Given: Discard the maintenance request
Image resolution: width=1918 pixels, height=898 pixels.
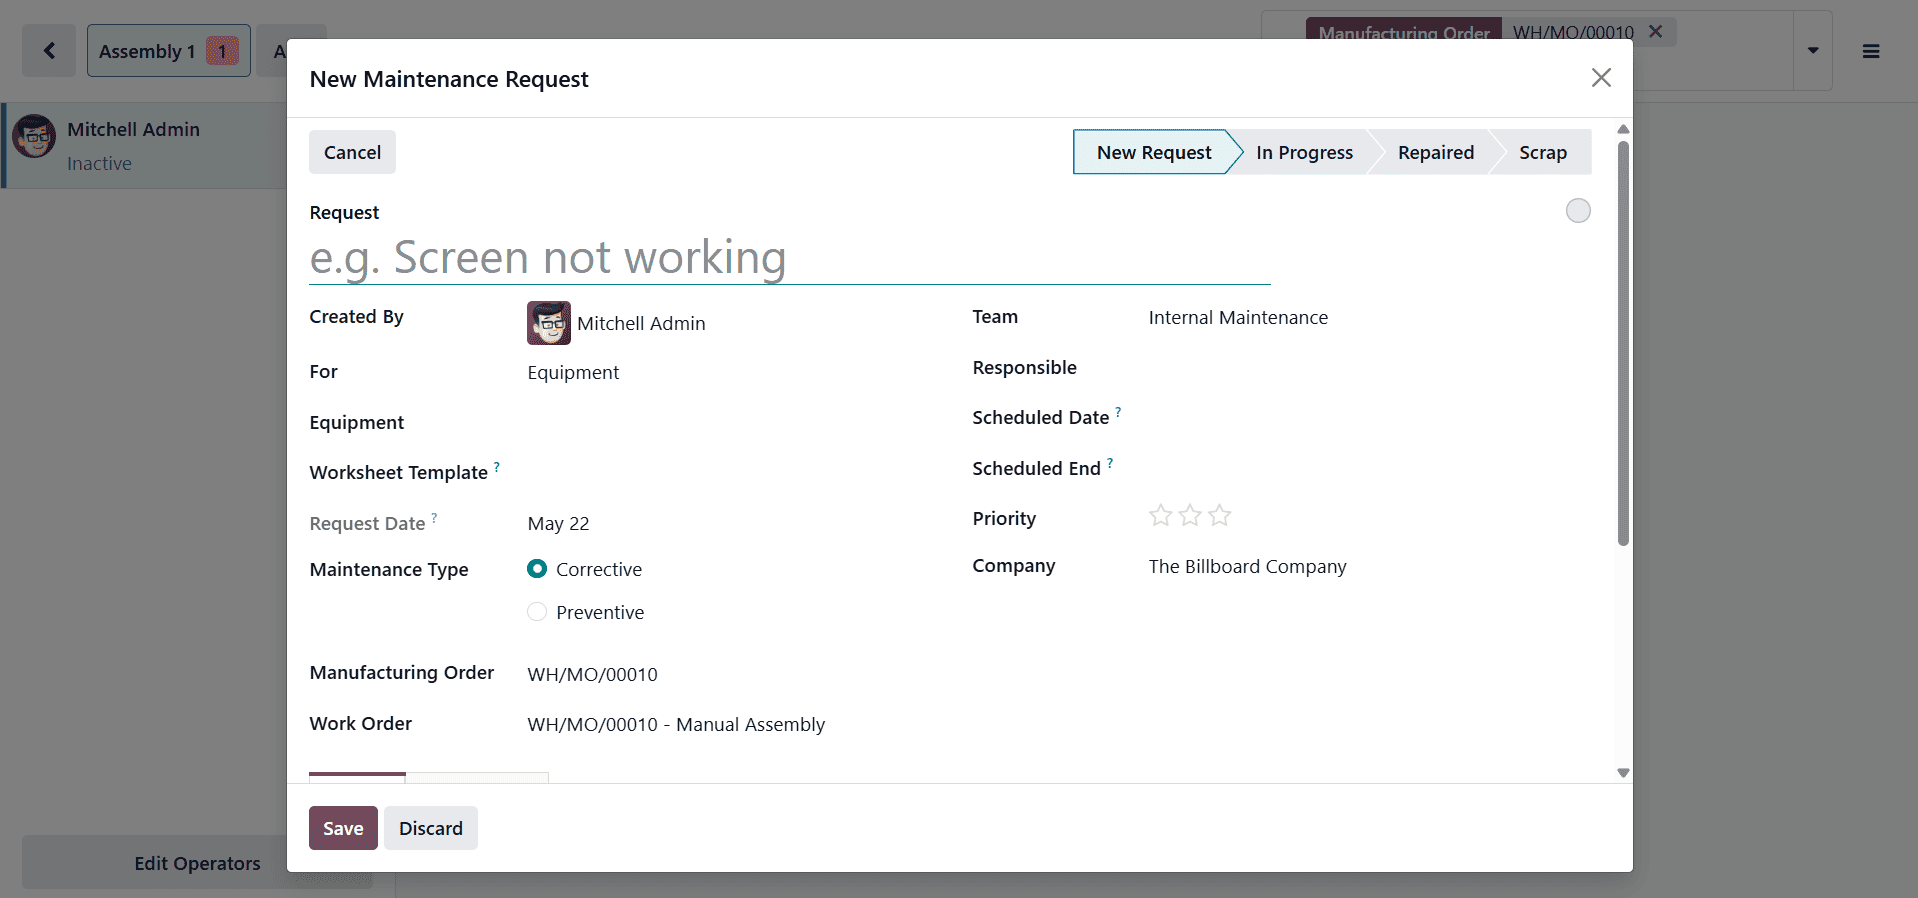Looking at the screenshot, I should (x=431, y=828).
